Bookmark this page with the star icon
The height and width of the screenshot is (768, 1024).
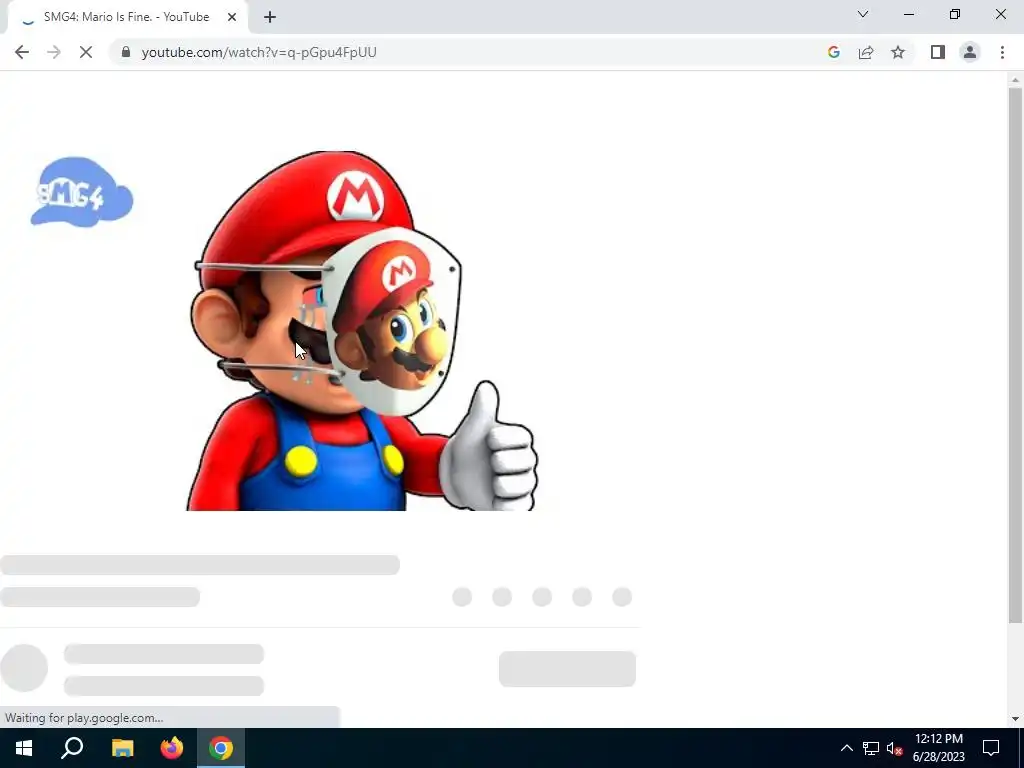898,52
